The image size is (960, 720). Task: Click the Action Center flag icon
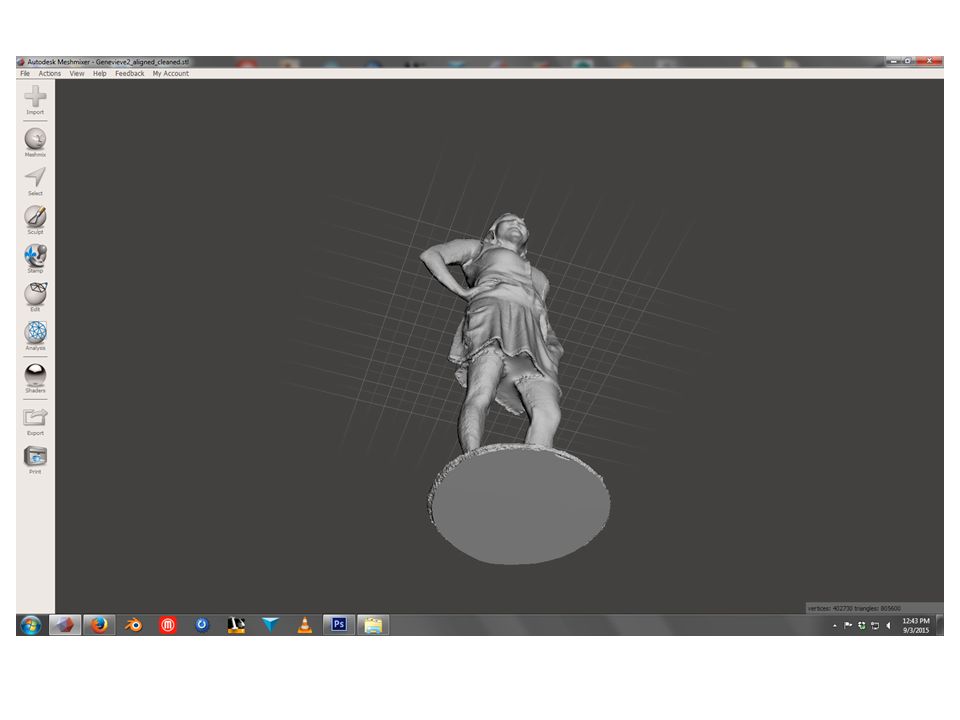(x=848, y=626)
